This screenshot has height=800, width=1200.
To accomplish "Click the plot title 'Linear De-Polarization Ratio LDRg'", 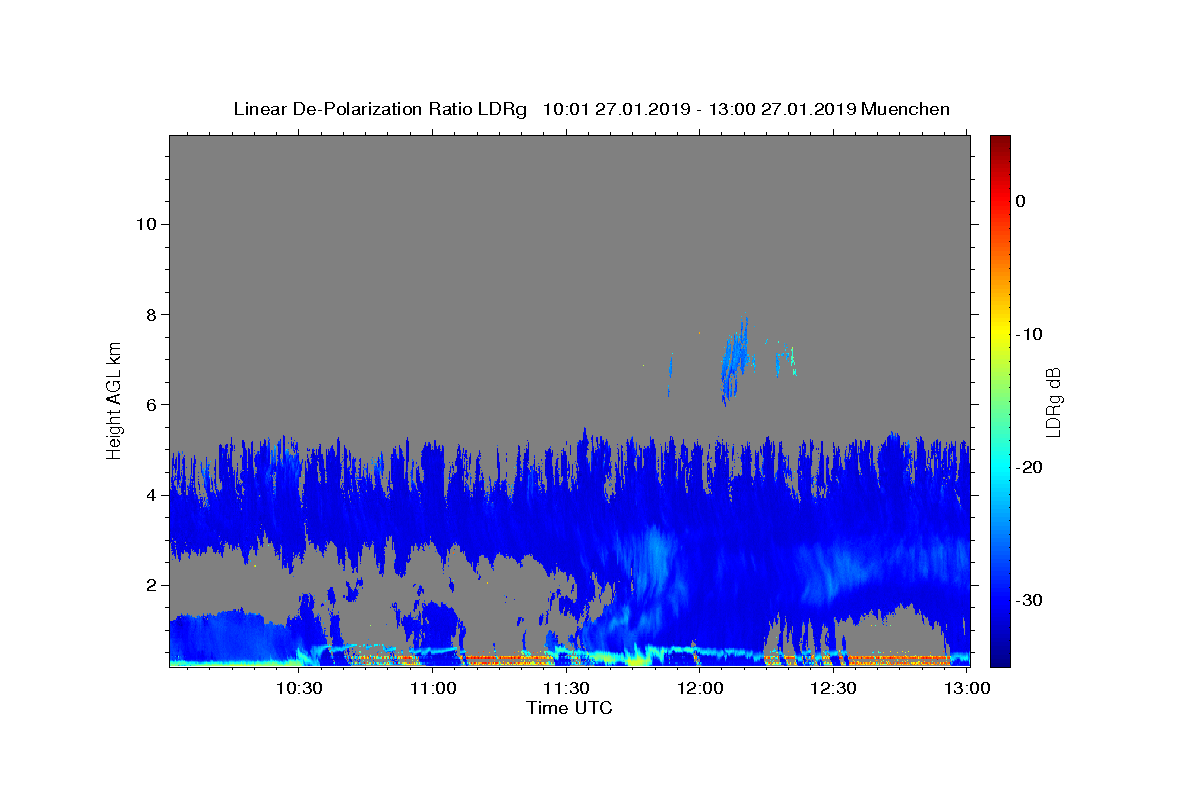I will (380, 109).
